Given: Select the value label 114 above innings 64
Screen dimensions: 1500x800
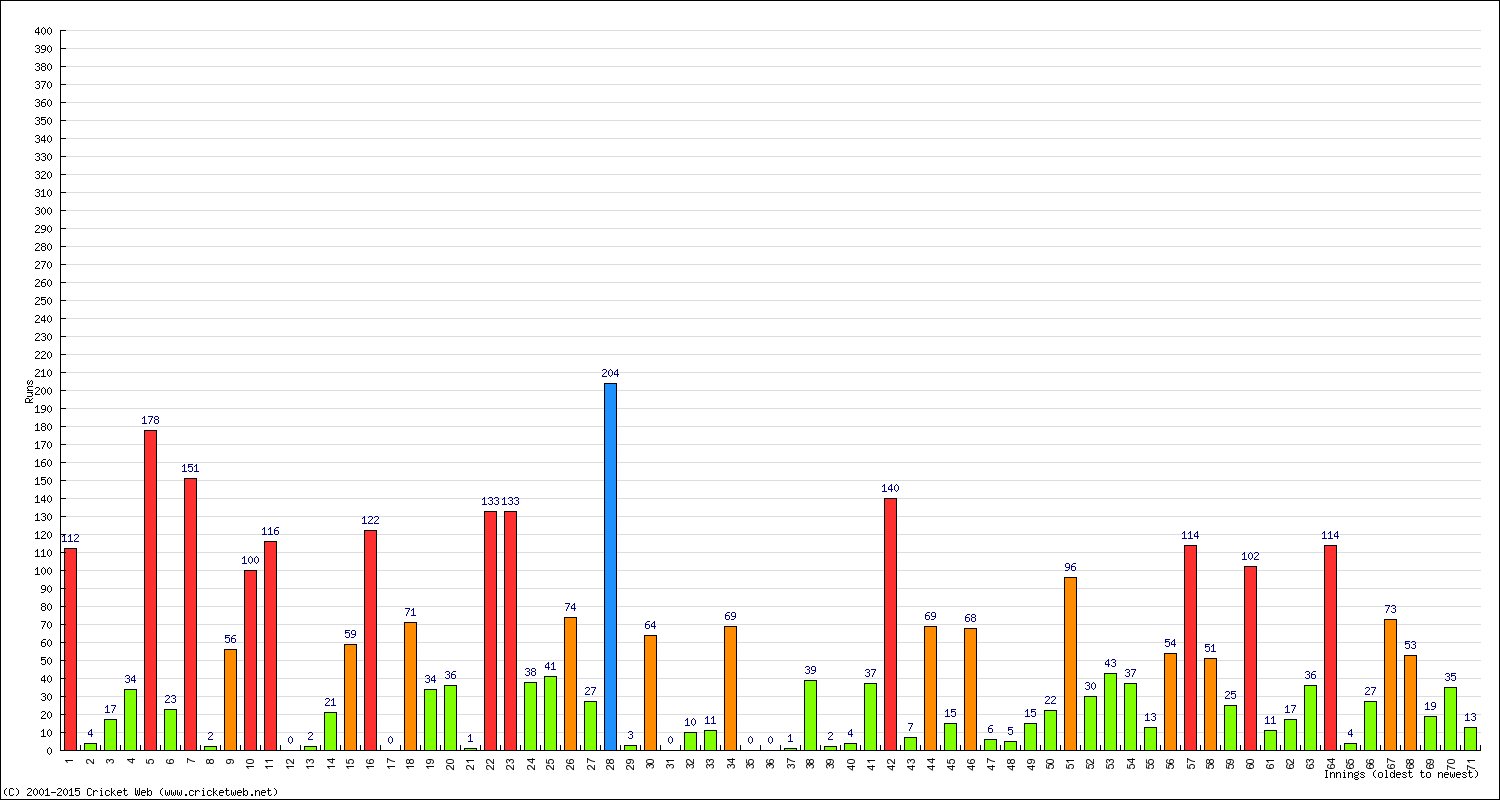Looking at the screenshot, I should click(x=1330, y=535).
